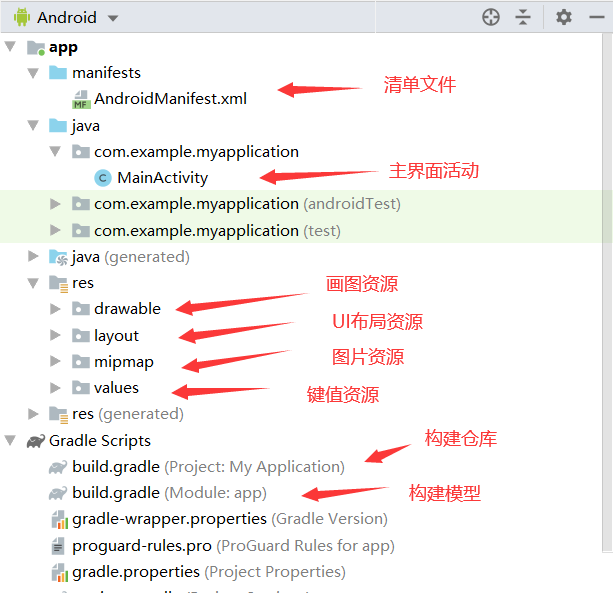
Task: Open proguard-rules.pro file
Action: [233, 546]
